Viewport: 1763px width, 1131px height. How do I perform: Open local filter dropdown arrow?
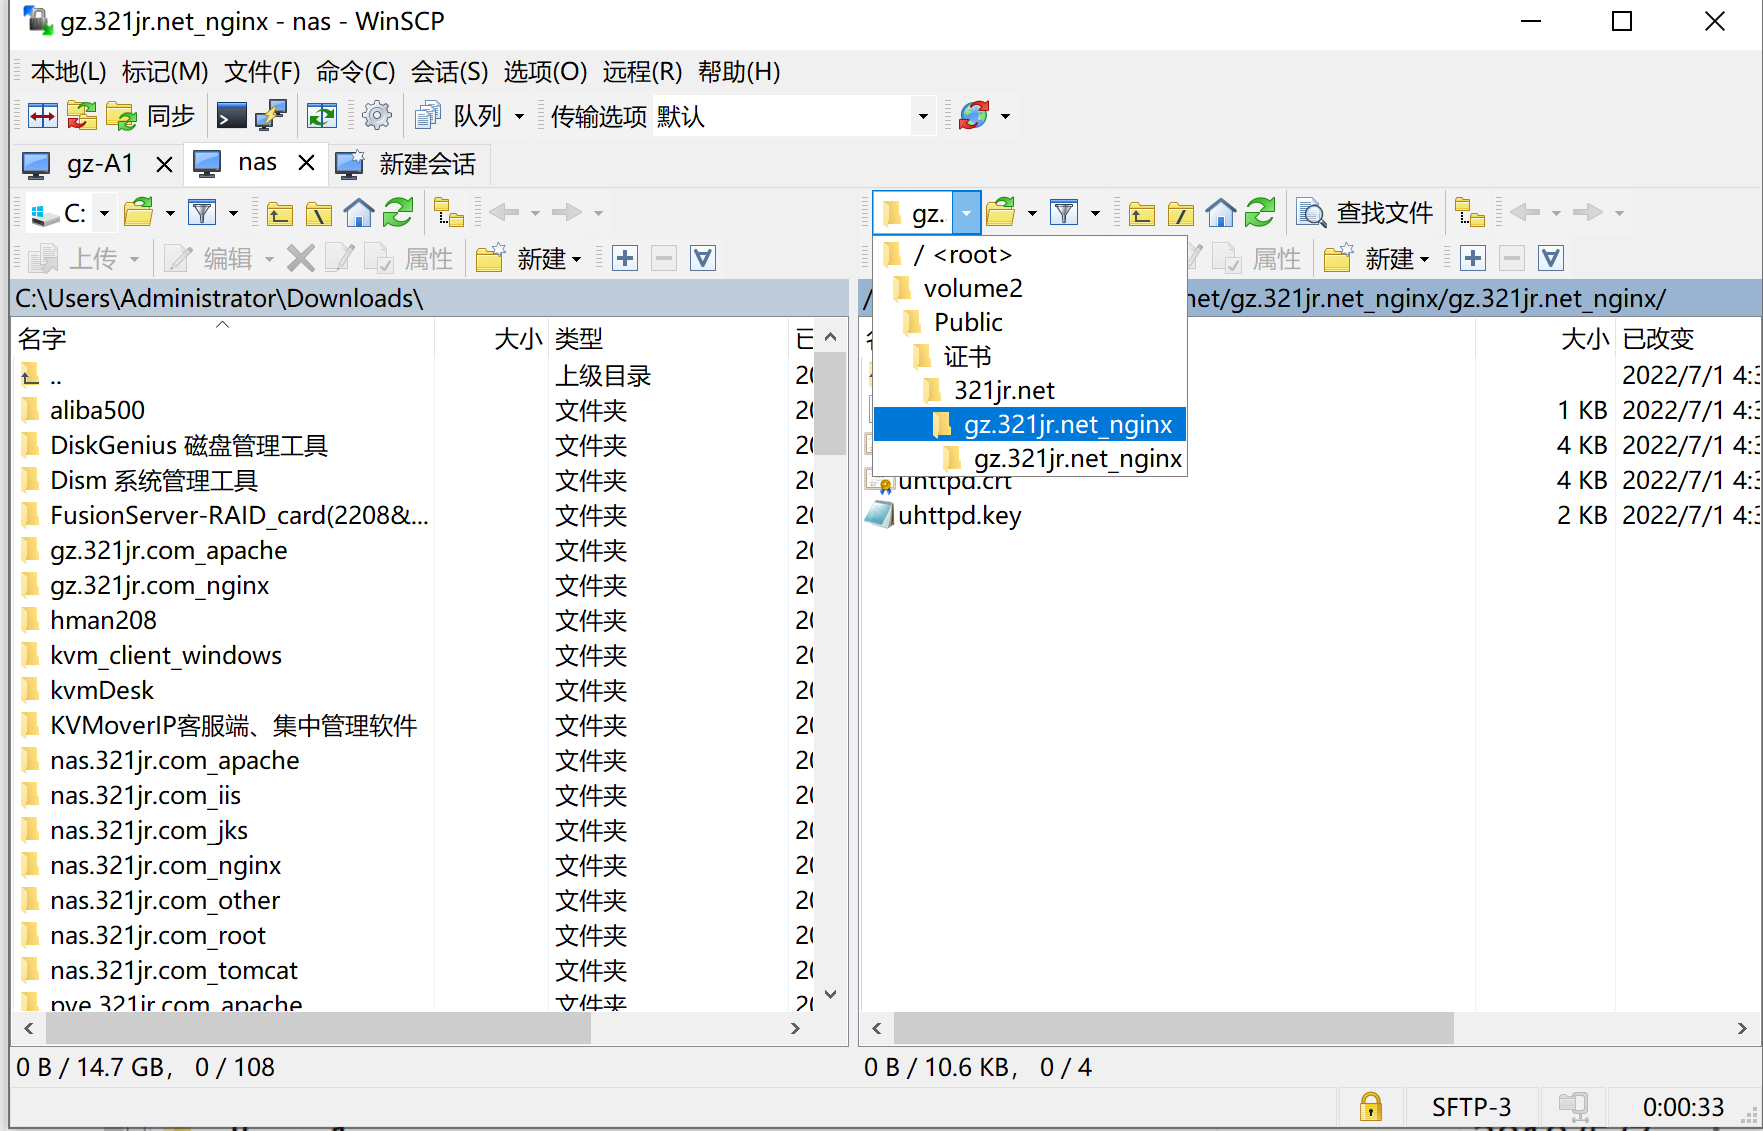pyautogui.click(x=234, y=213)
